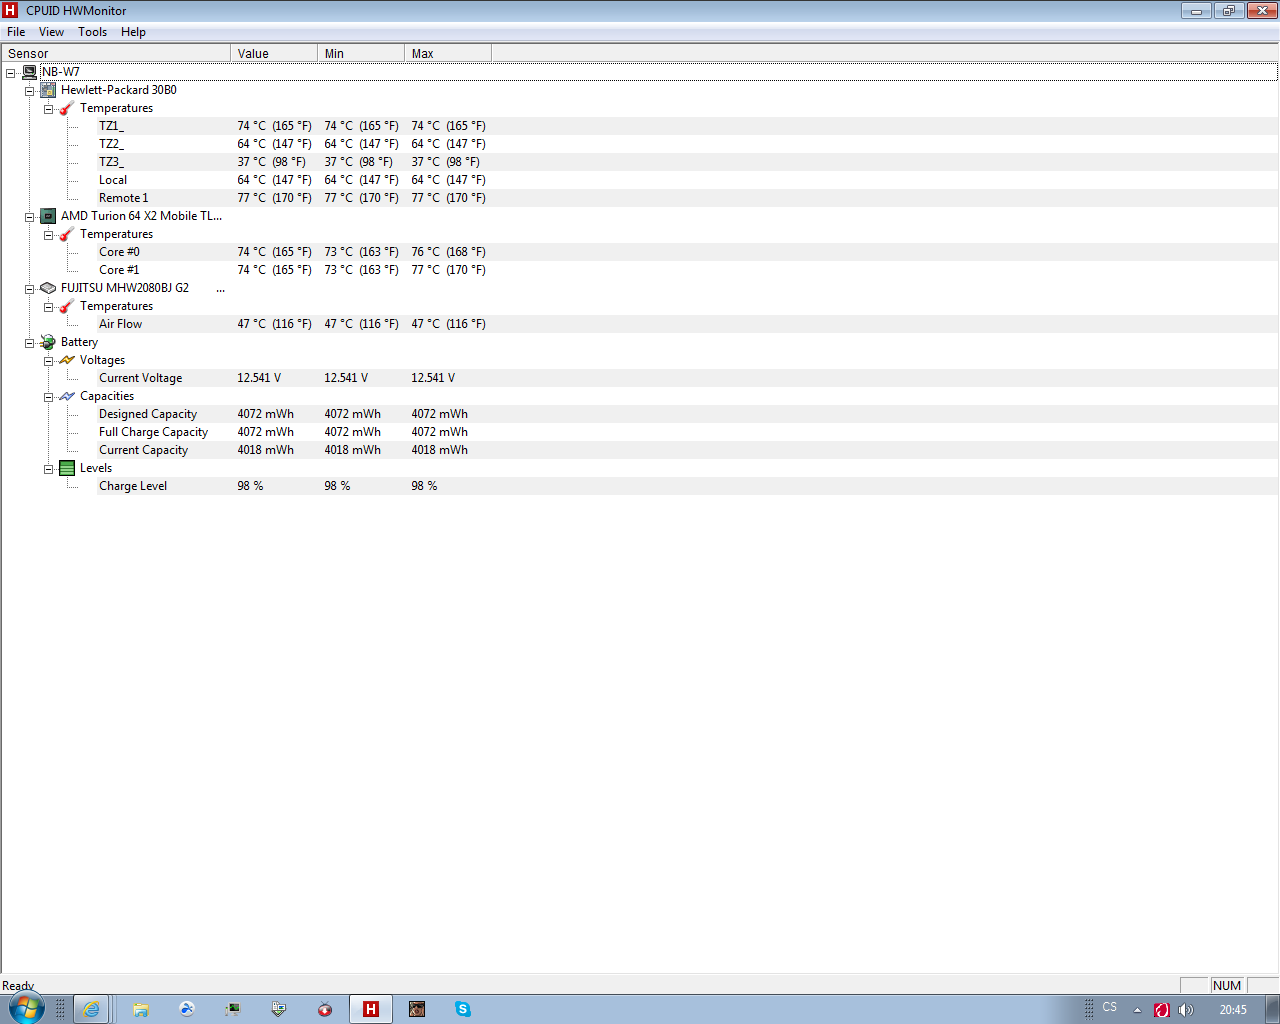Collapse the Voltages node

point(48,361)
